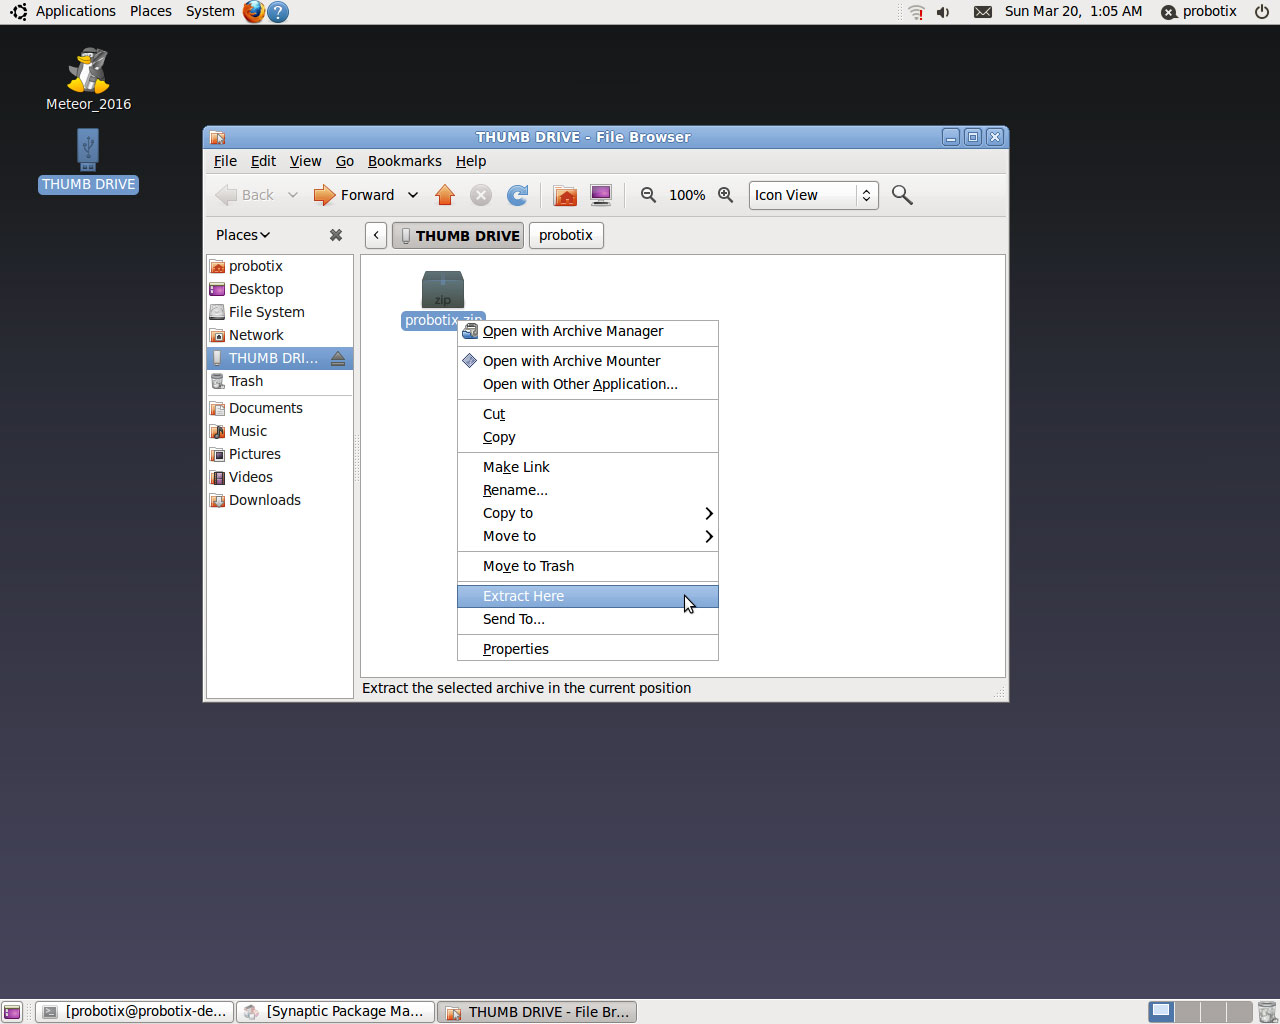The width and height of the screenshot is (1280, 1024).
Task: Zoom in with the magnifier plus icon
Action: coord(726,195)
